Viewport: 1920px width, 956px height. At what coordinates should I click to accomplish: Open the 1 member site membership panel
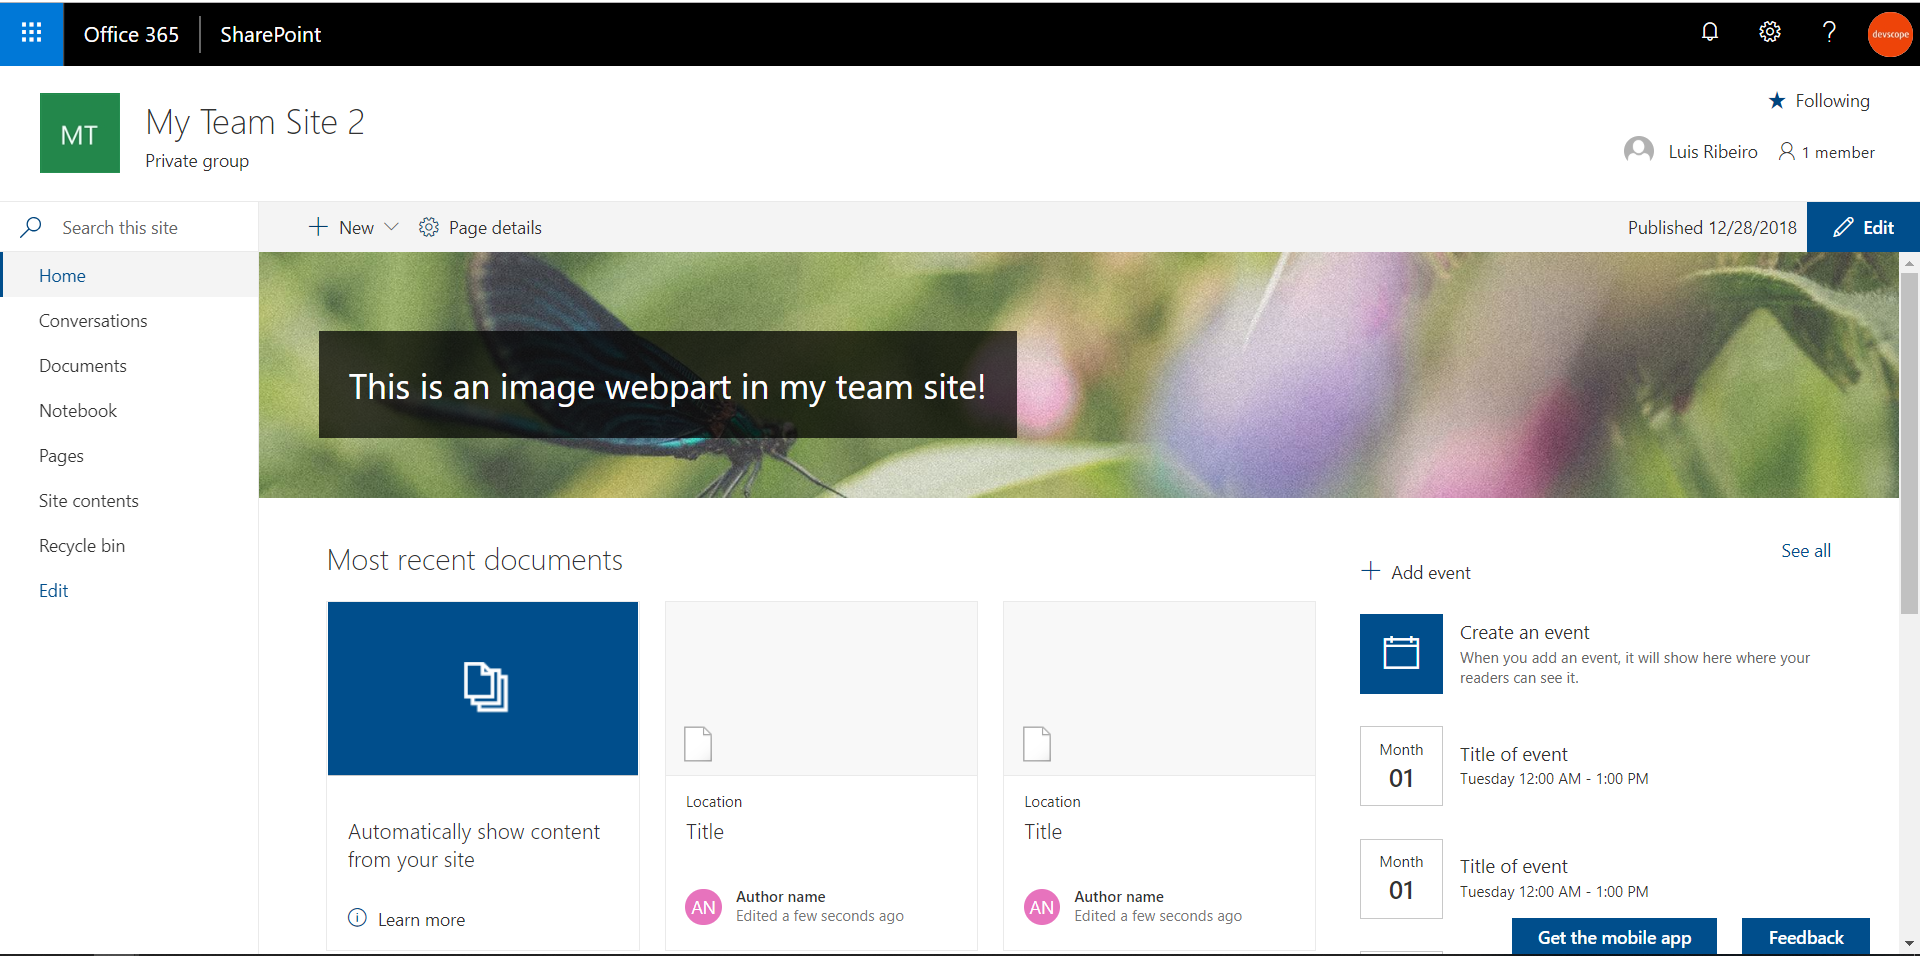(x=1826, y=151)
